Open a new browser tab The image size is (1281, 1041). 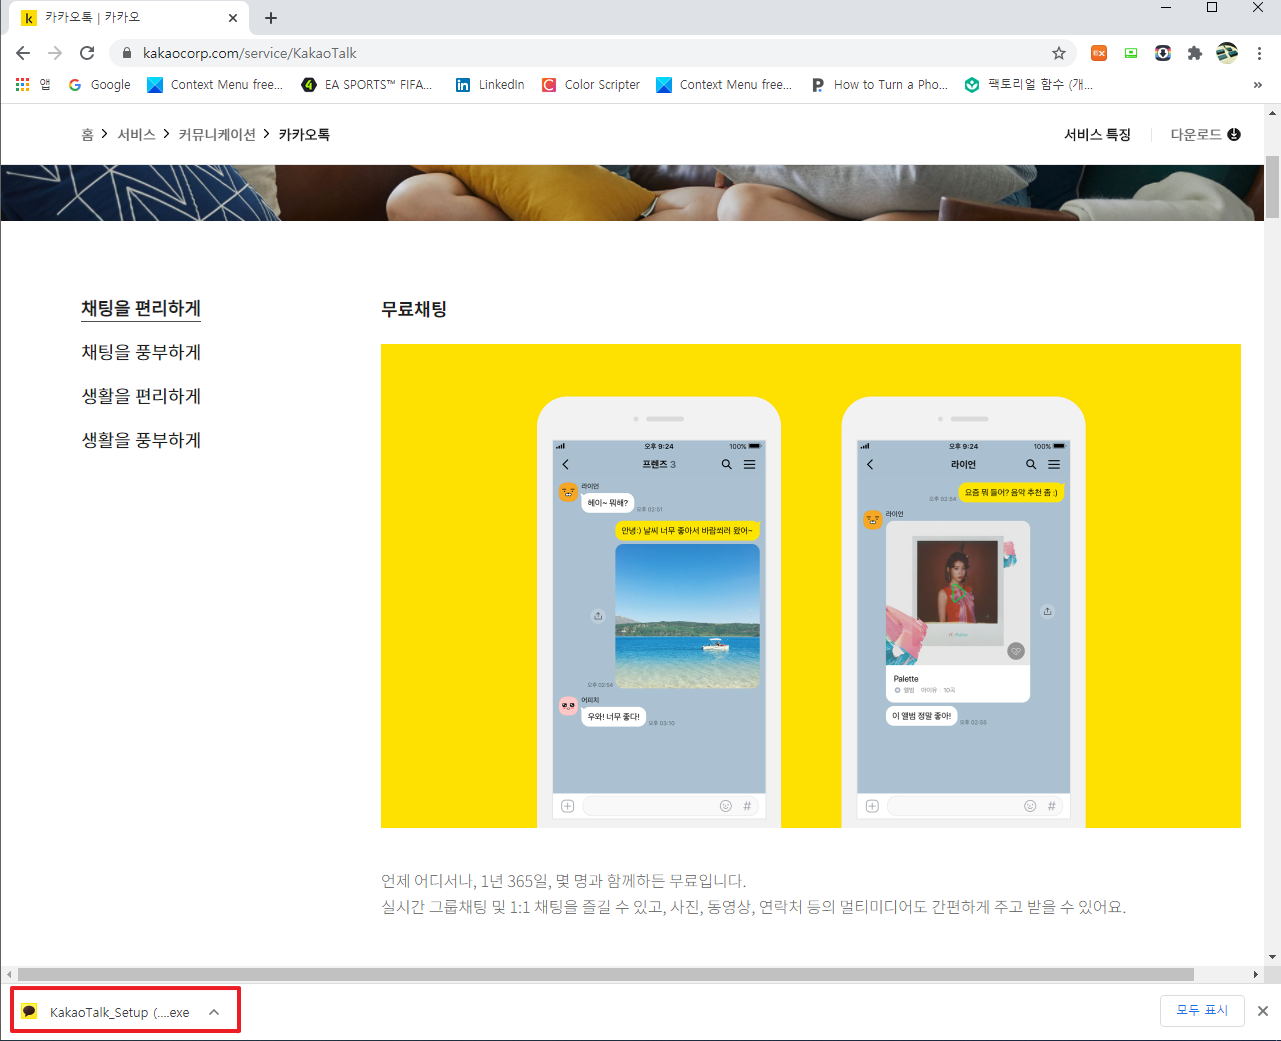point(271,18)
